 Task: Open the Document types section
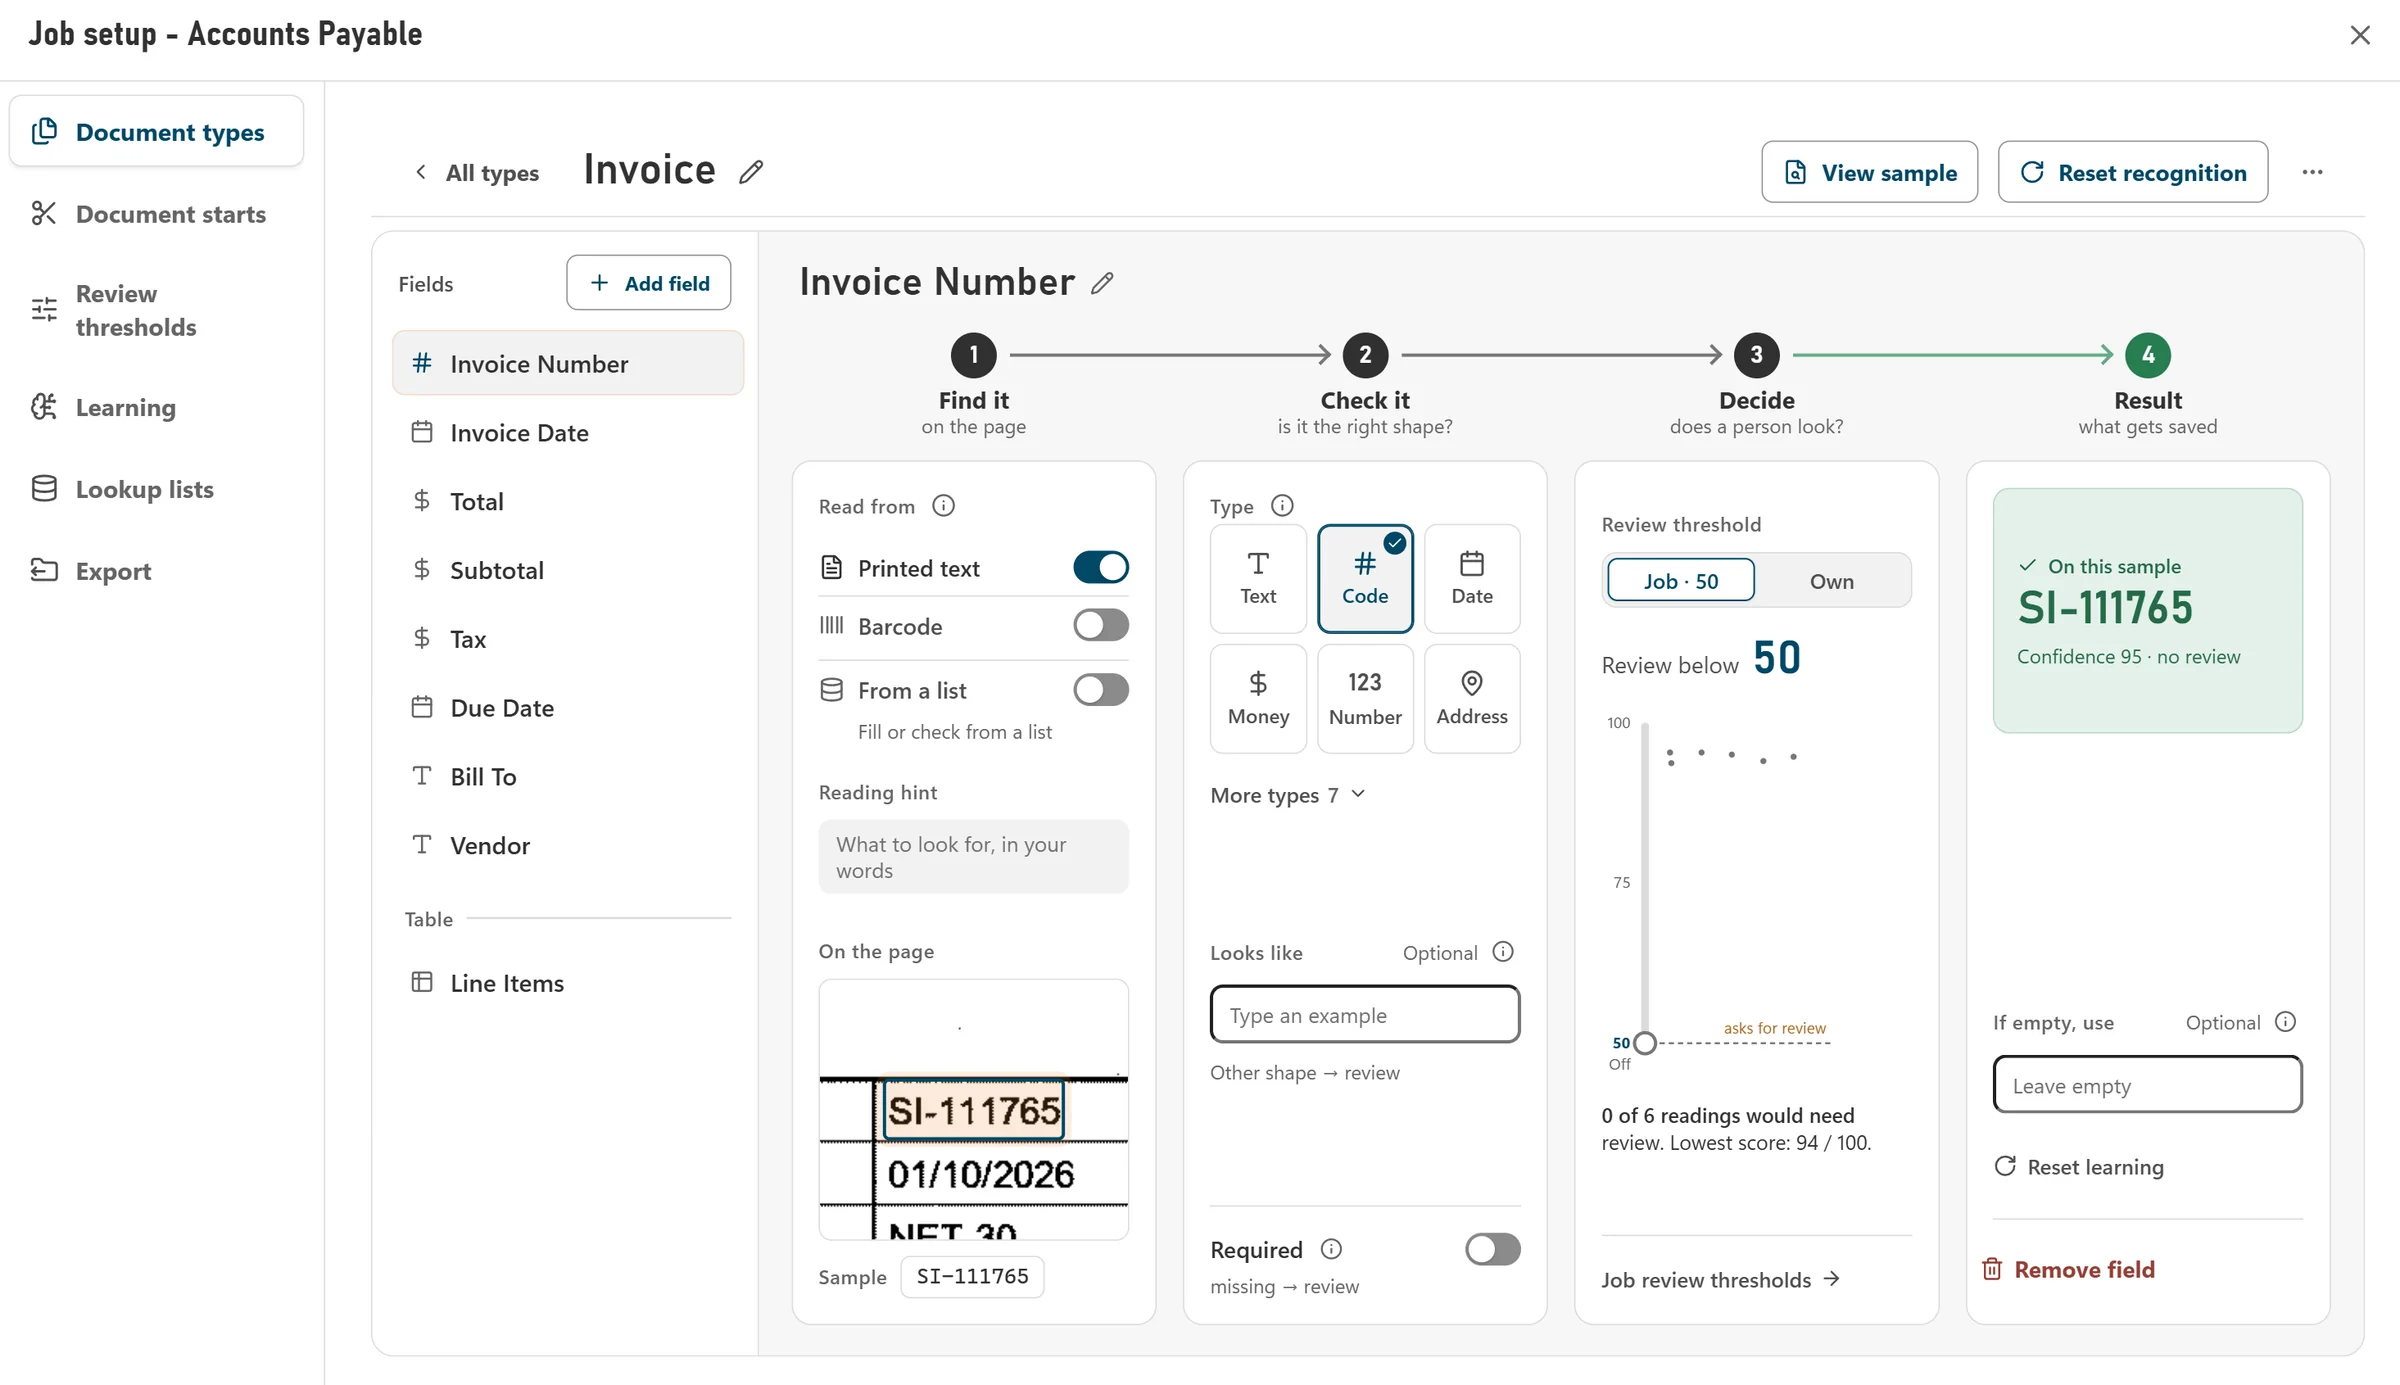pyautogui.click(x=157, y=132)
